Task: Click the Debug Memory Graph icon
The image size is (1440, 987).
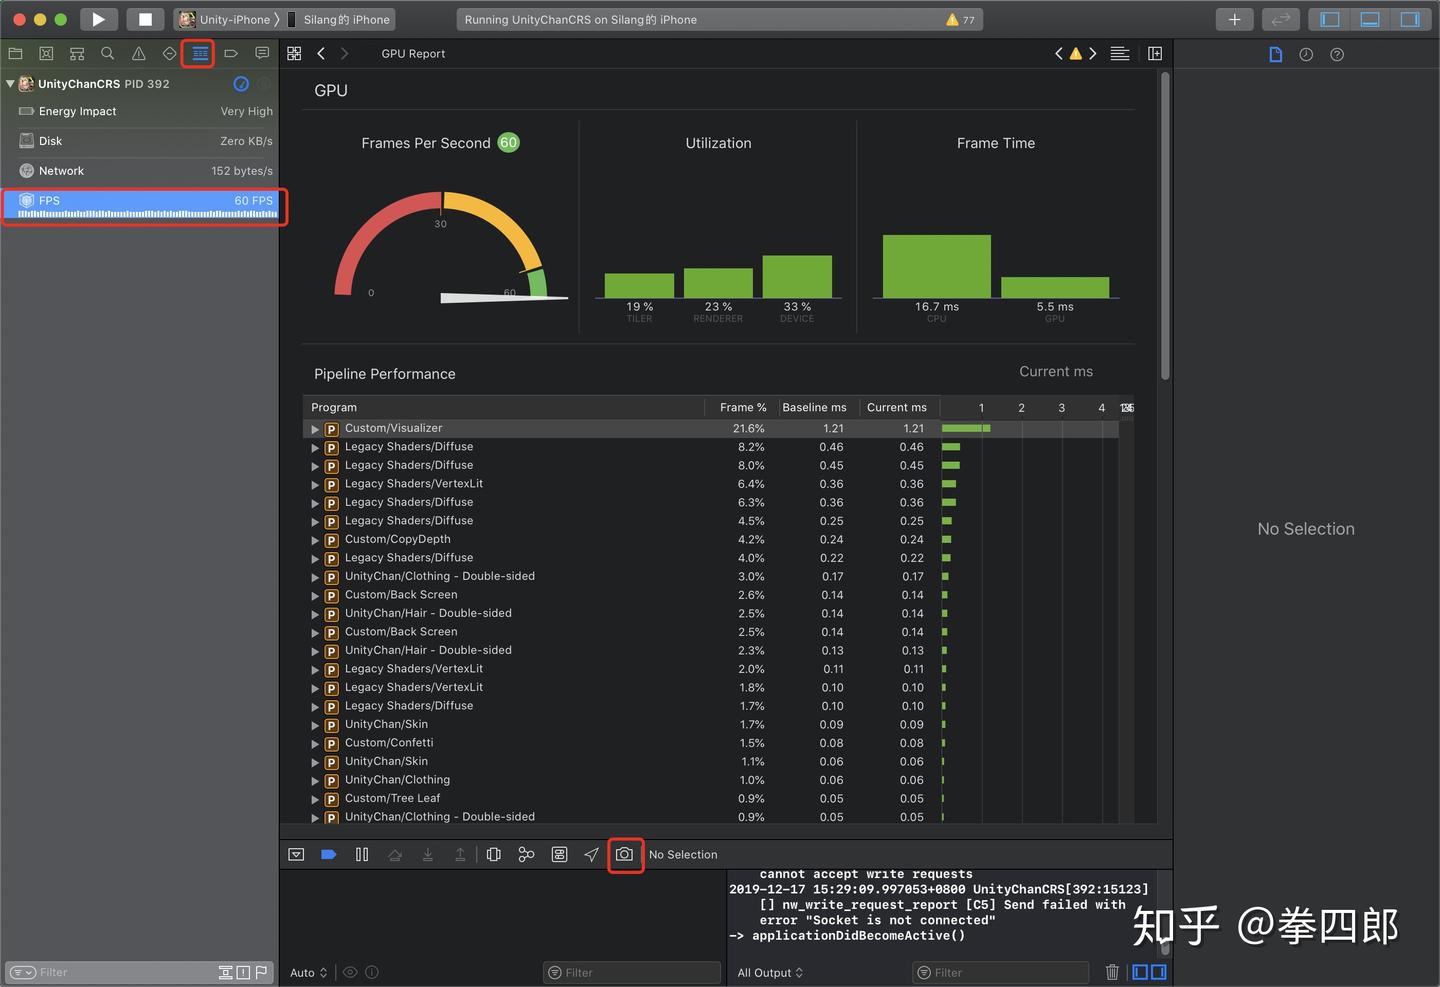Action: [526, 854]
